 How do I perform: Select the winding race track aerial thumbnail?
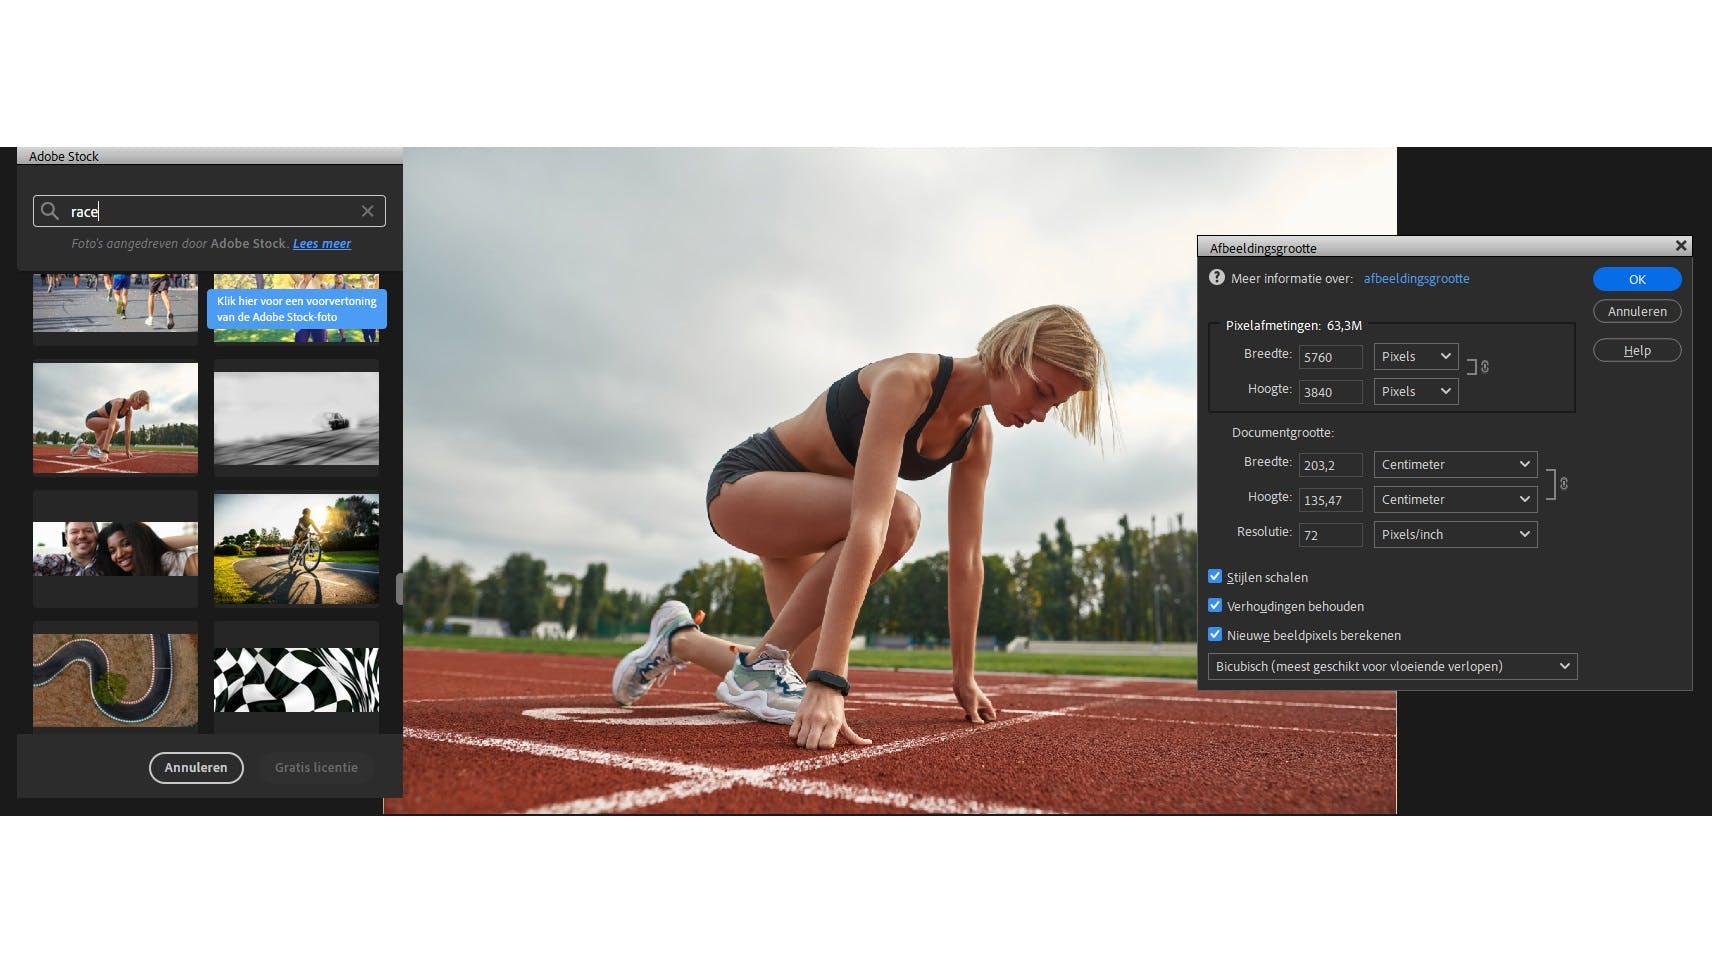tap(115, 680)
